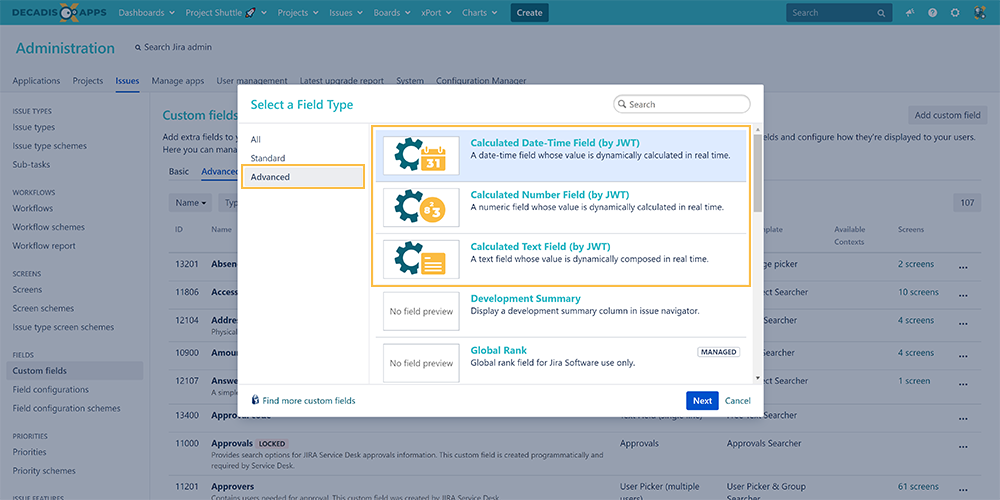Open Sub-tasks in sidebar
The height and width of the screenshot is (500, 1000).
pos(31,164)
